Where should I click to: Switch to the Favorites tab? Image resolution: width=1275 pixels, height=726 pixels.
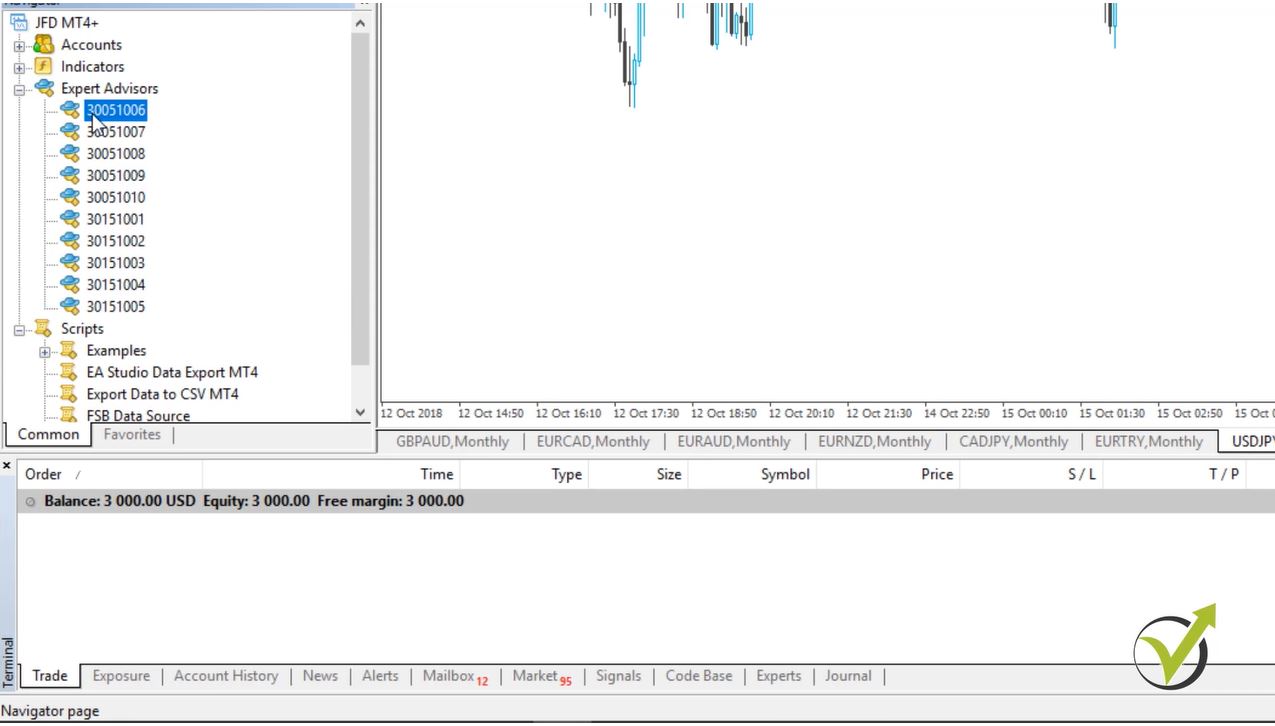pyautogui.click(x=132, y=434)
